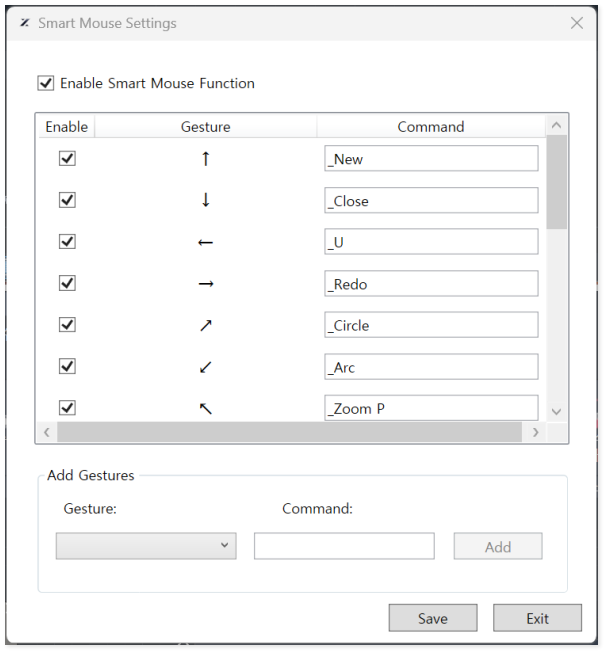Save the smart mouse settings

[x=433, y=618]
